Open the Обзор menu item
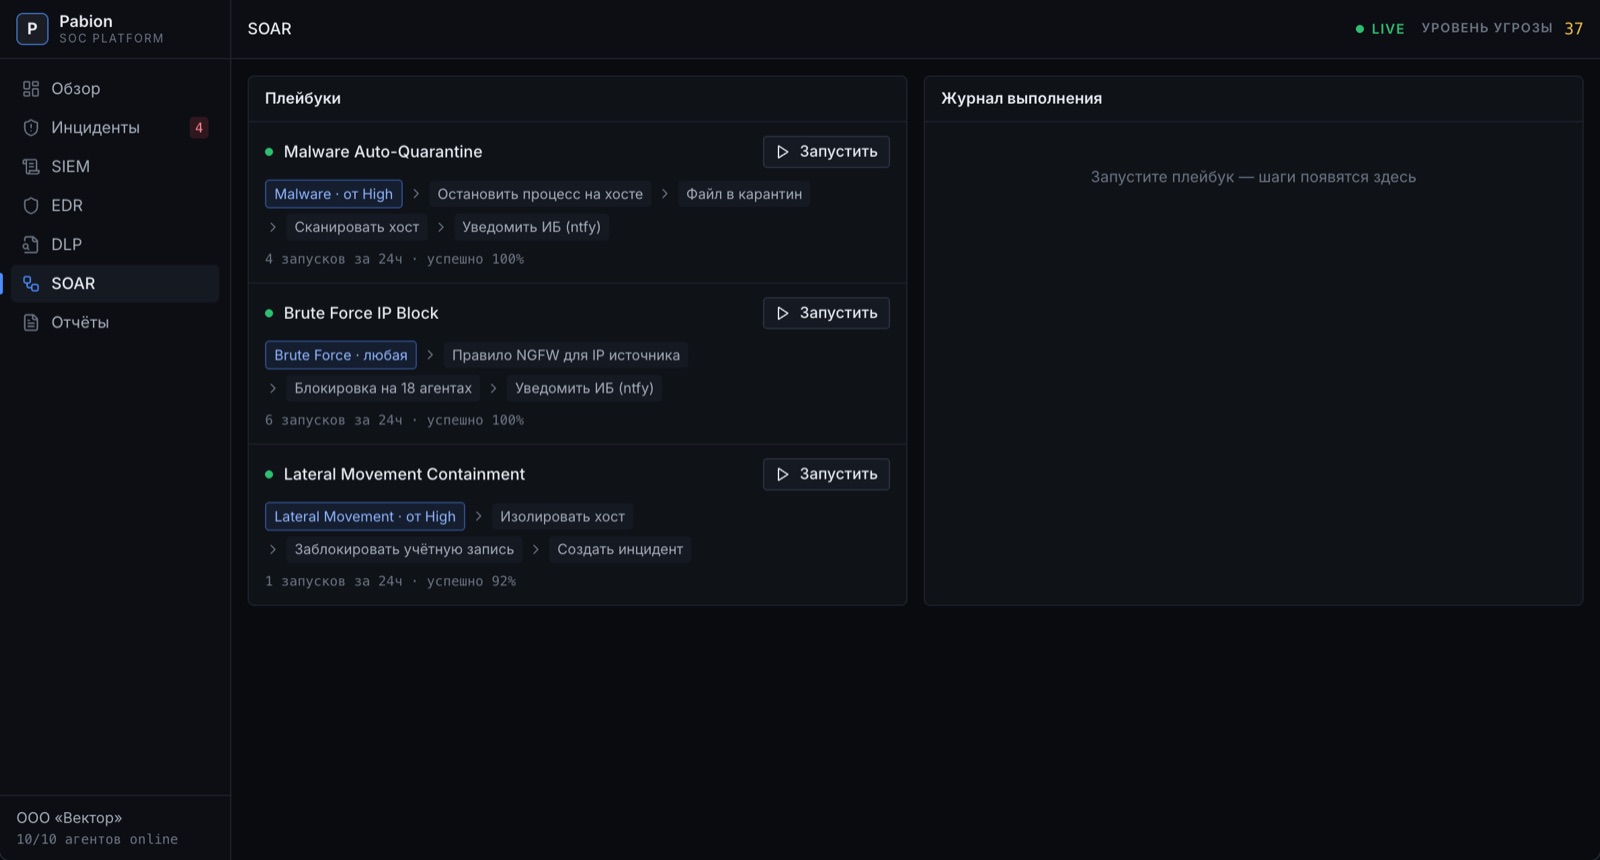The image size is (1600, 860). 115,89
